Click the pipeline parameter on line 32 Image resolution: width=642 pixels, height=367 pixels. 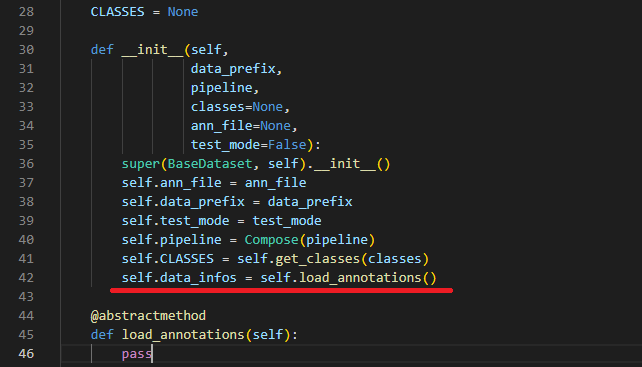point(222,88)
